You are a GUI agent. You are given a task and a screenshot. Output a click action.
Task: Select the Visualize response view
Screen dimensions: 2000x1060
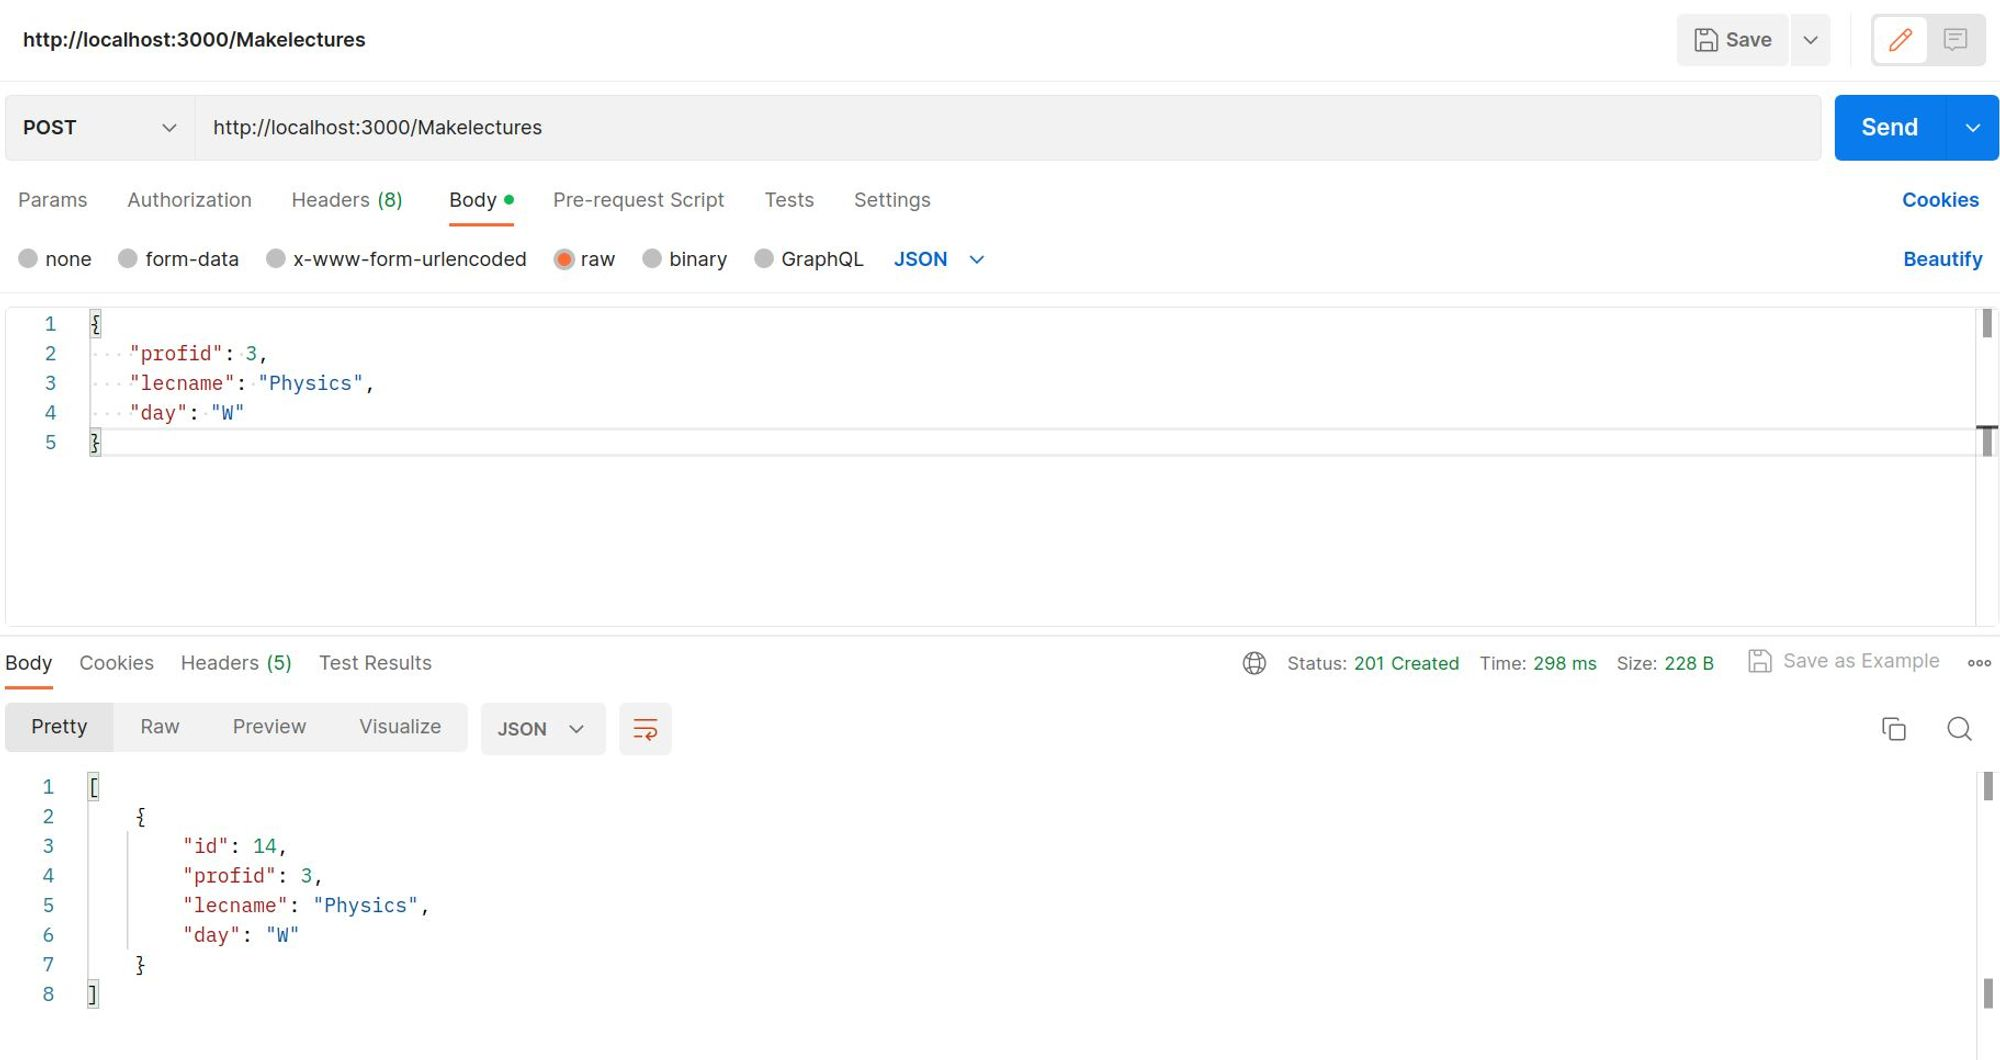(400, 727)
